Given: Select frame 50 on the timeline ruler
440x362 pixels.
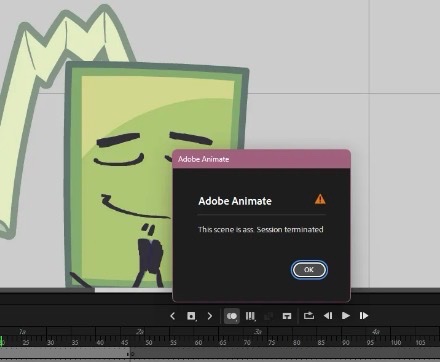Looking at the screenshot, I should (x=149, y=342).
